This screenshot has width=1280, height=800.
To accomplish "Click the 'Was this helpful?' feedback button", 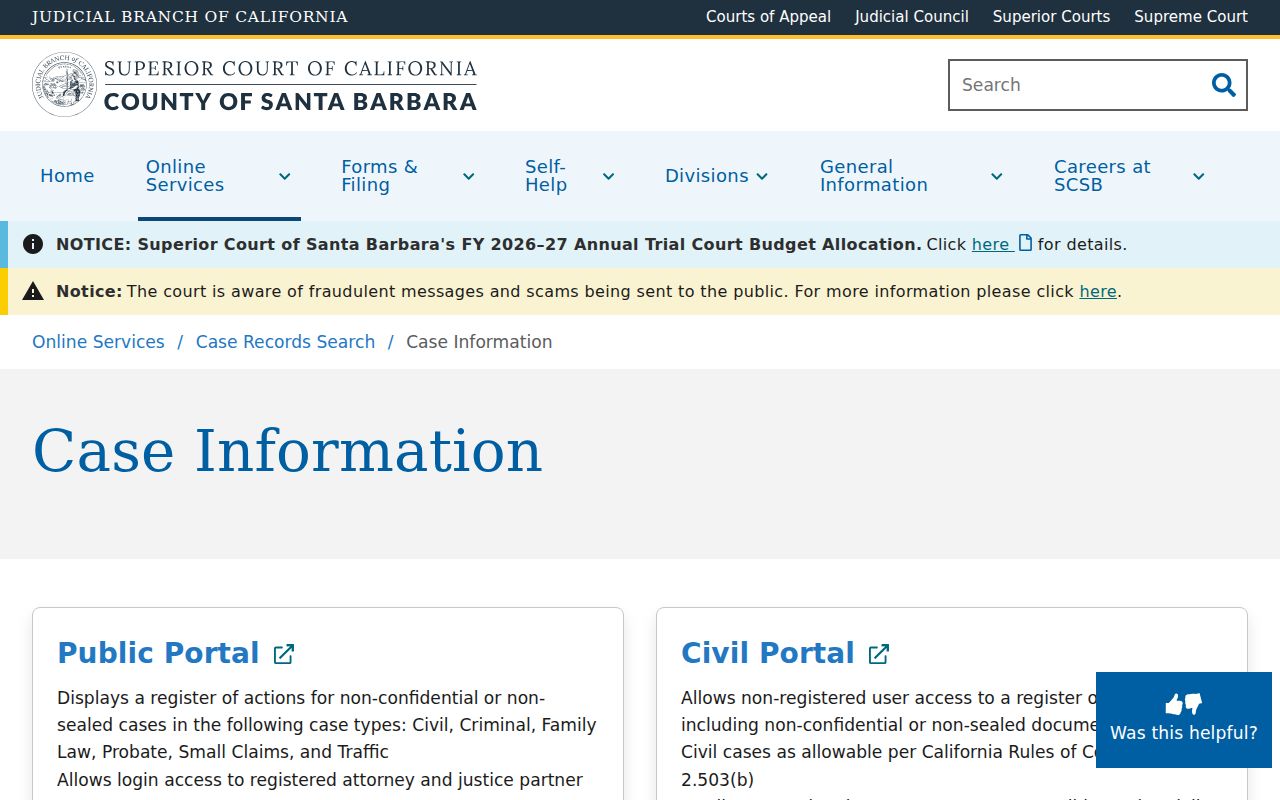I will coord(1184,720).
